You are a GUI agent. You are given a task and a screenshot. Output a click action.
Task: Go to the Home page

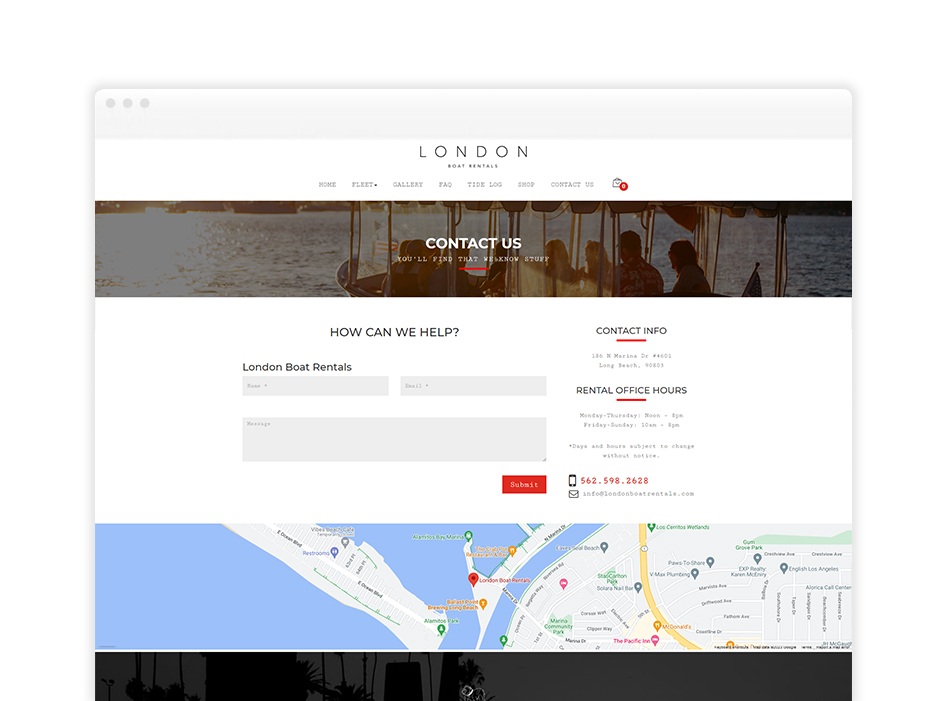coord(327,184)
